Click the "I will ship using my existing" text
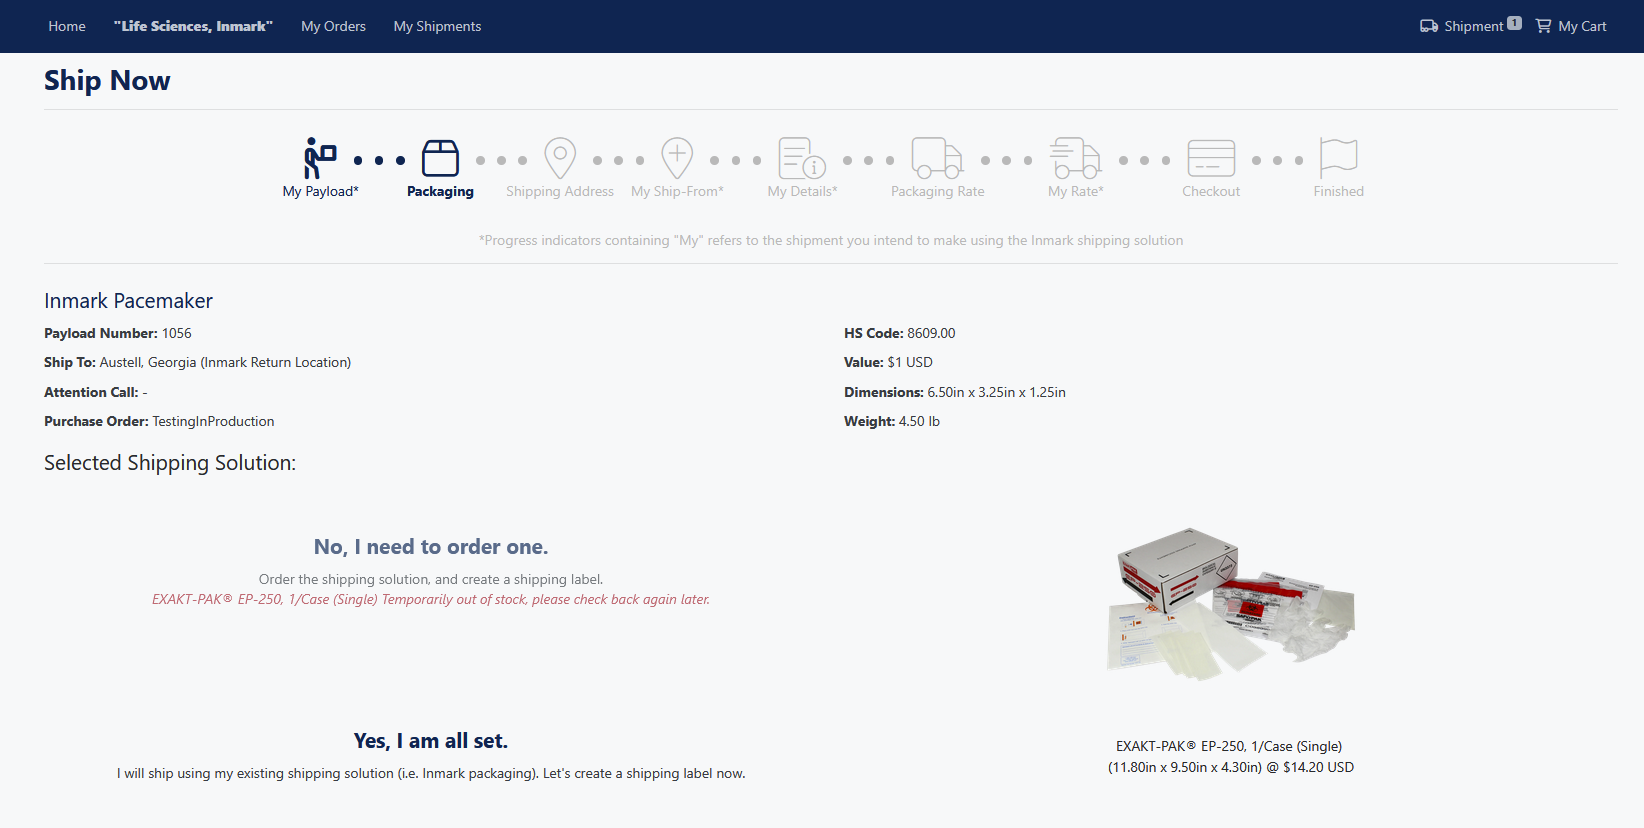This screenshot has width=1644, height=828. [431, 773]
